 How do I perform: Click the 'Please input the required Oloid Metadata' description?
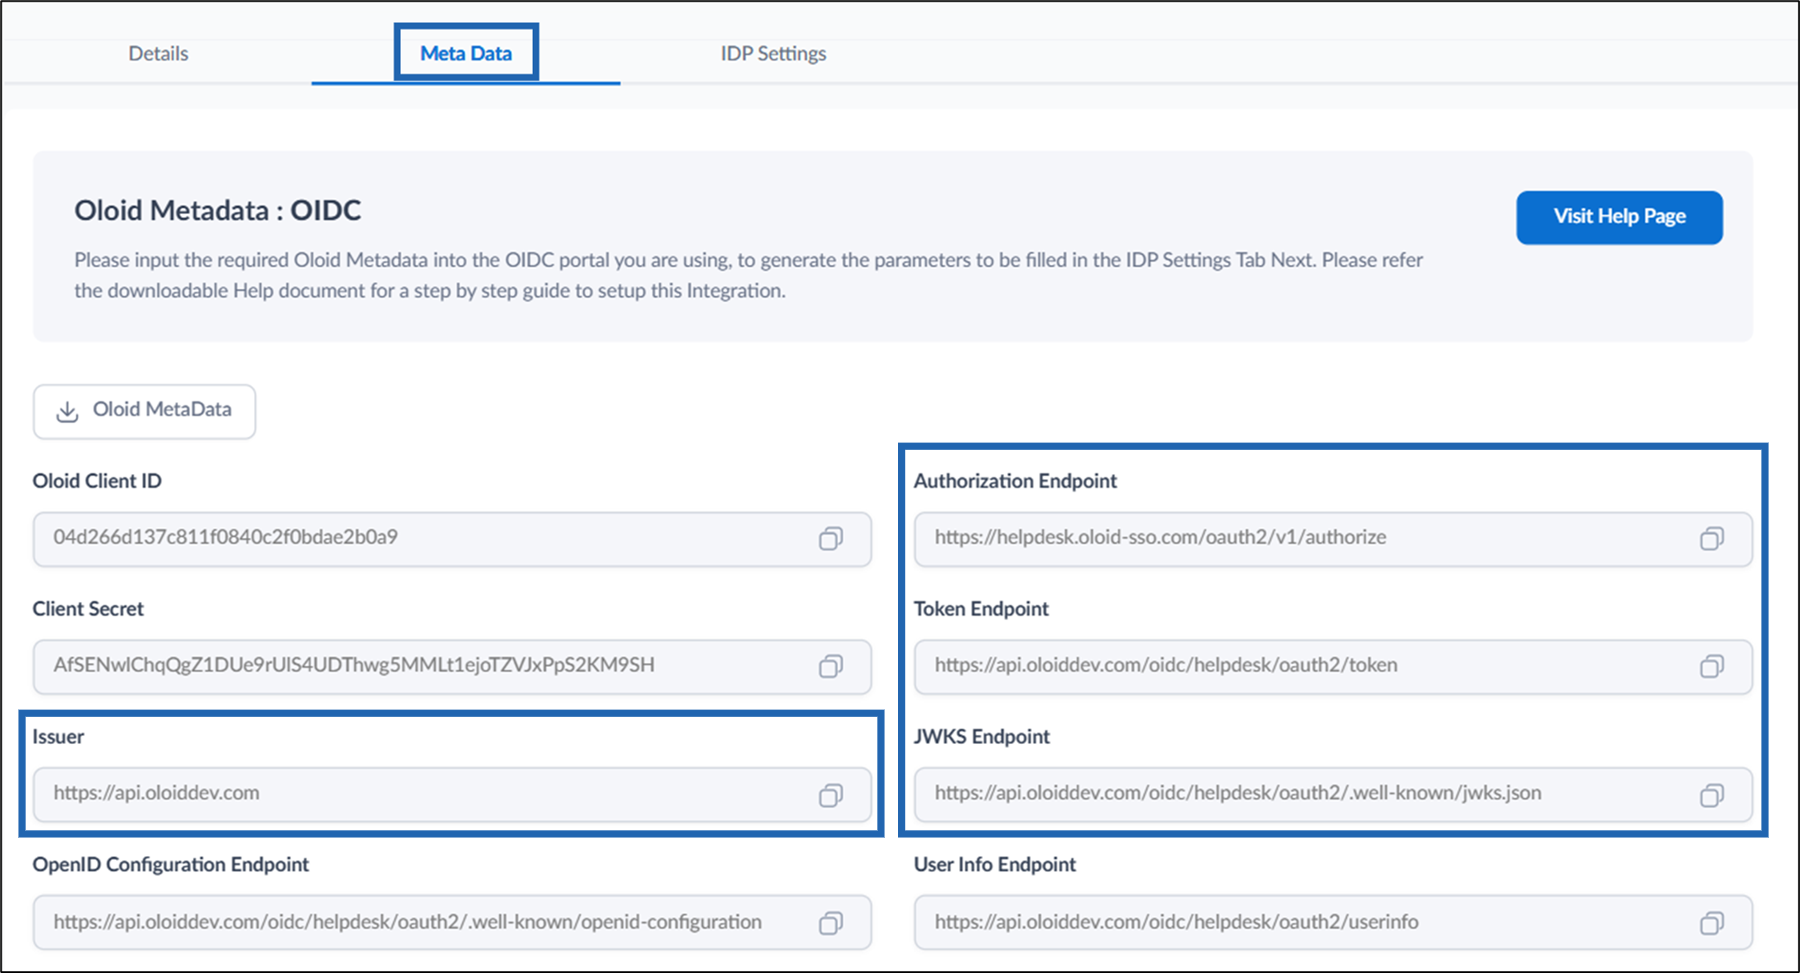[748, 275]
